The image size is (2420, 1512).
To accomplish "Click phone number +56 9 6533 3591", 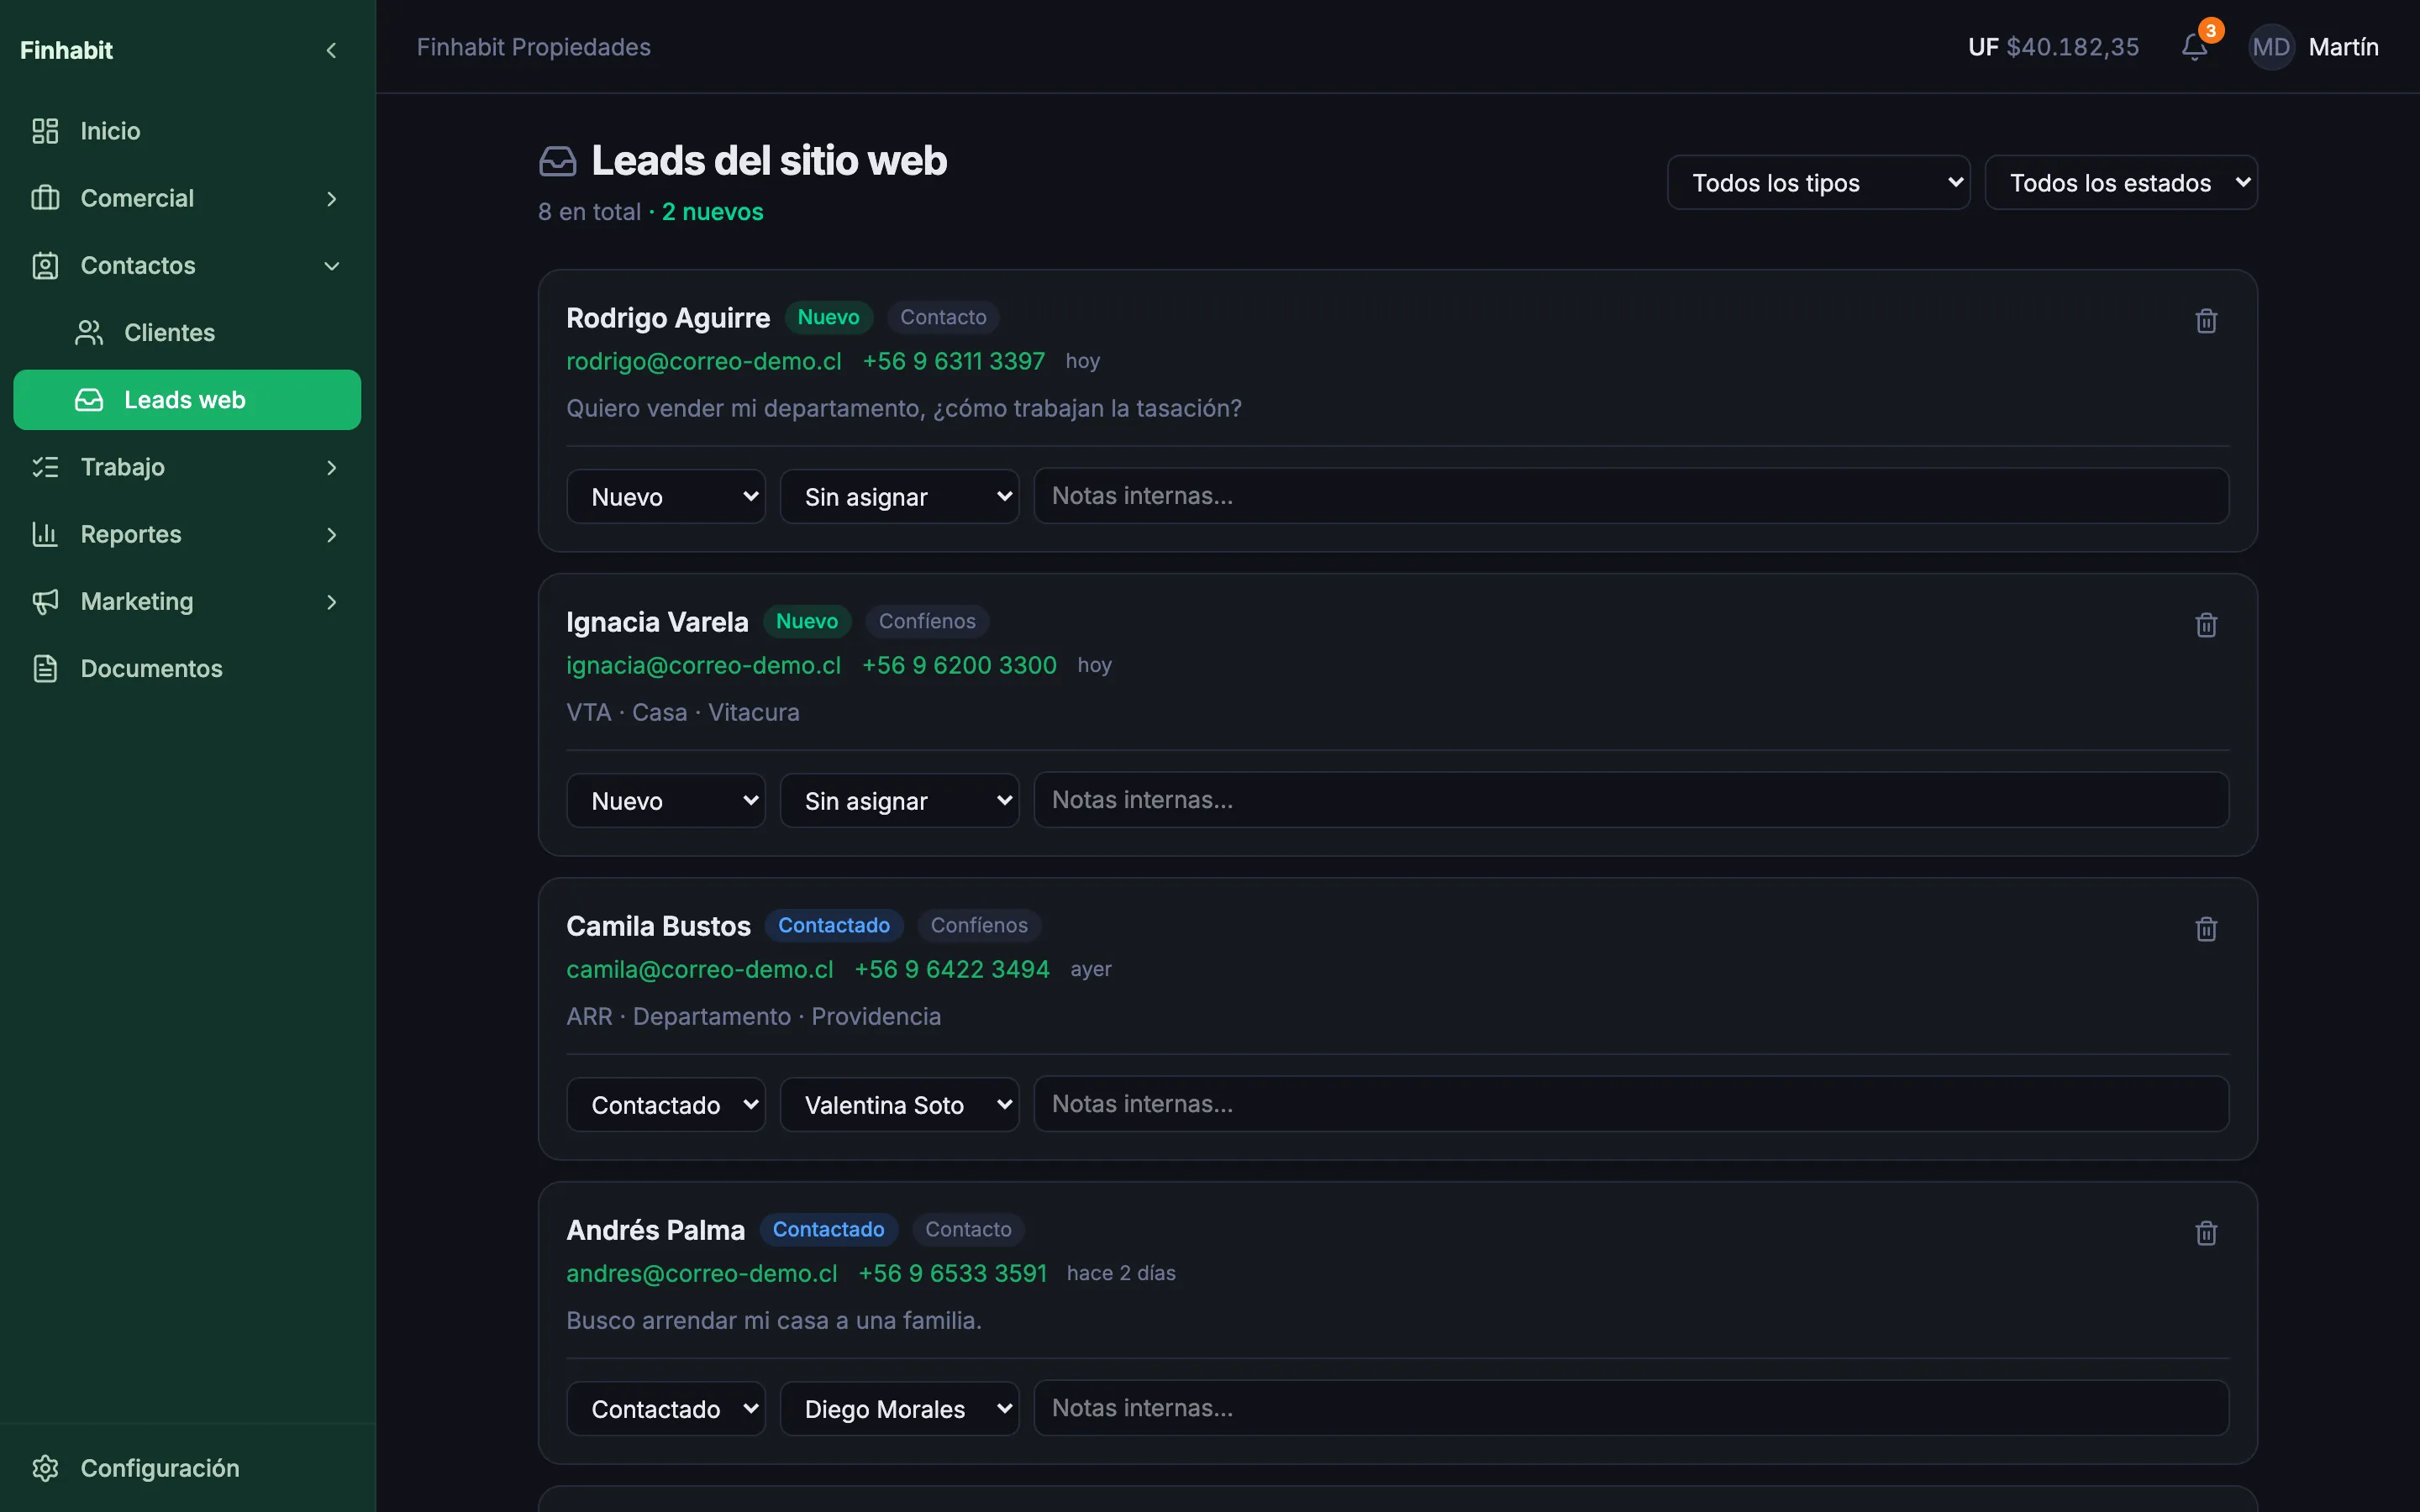I will pyautogui.click(x=952, y=1273).
